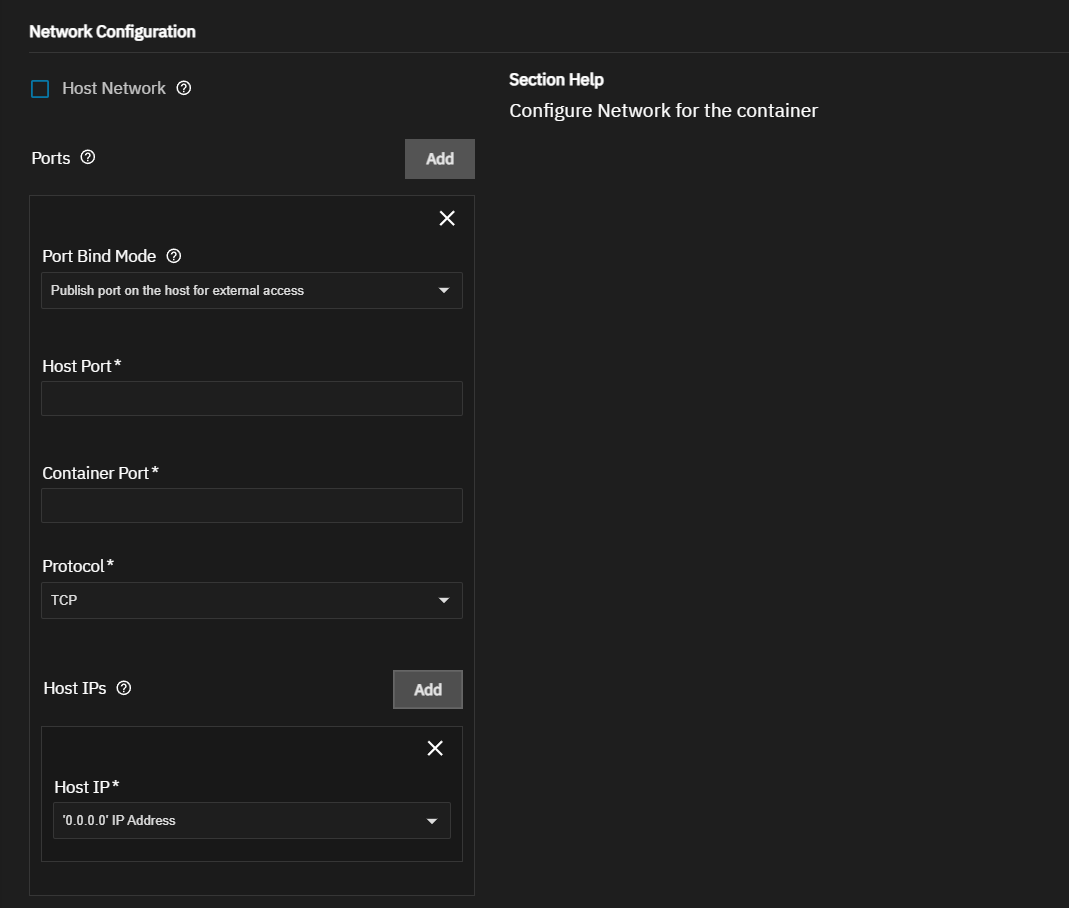Show help tooltip next to Ports
Screen dimensions: 1069x908
[88, 157]
